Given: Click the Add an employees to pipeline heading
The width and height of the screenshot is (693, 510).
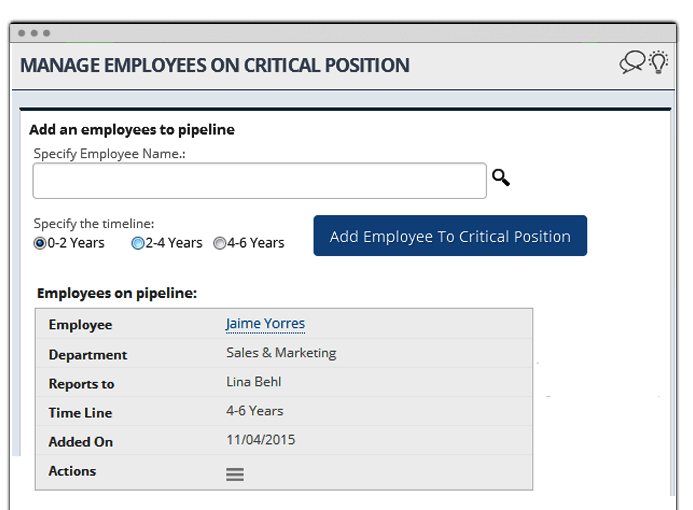Looking at the screenshot, I should click(x=132, y=130).
